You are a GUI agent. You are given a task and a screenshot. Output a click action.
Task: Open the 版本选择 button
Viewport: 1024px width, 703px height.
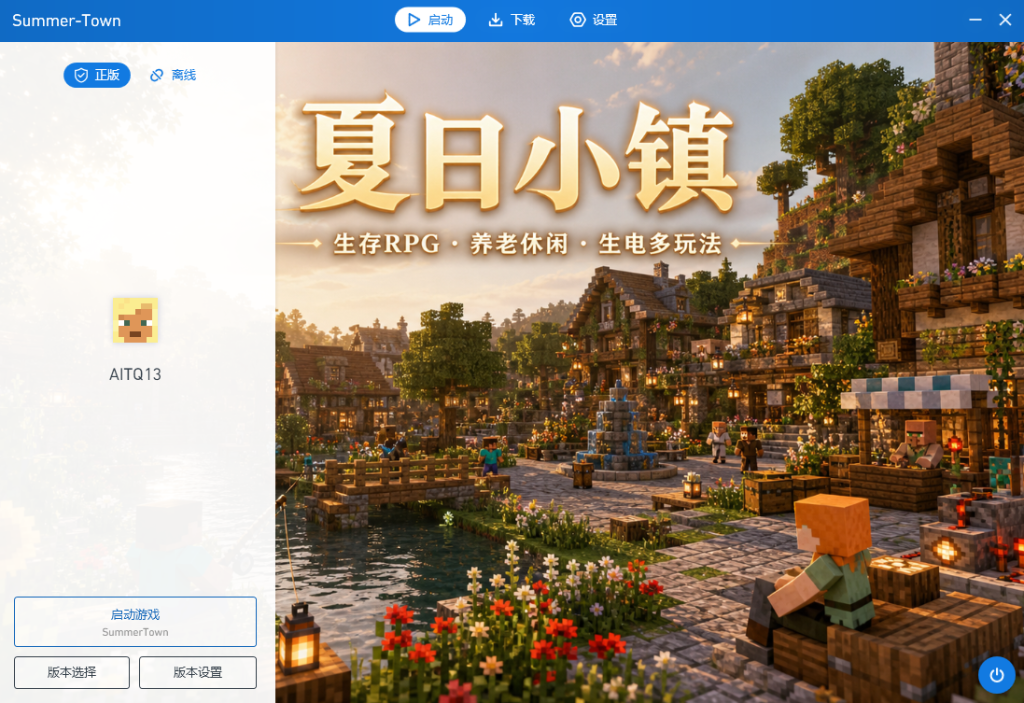(x=72, y=672)
